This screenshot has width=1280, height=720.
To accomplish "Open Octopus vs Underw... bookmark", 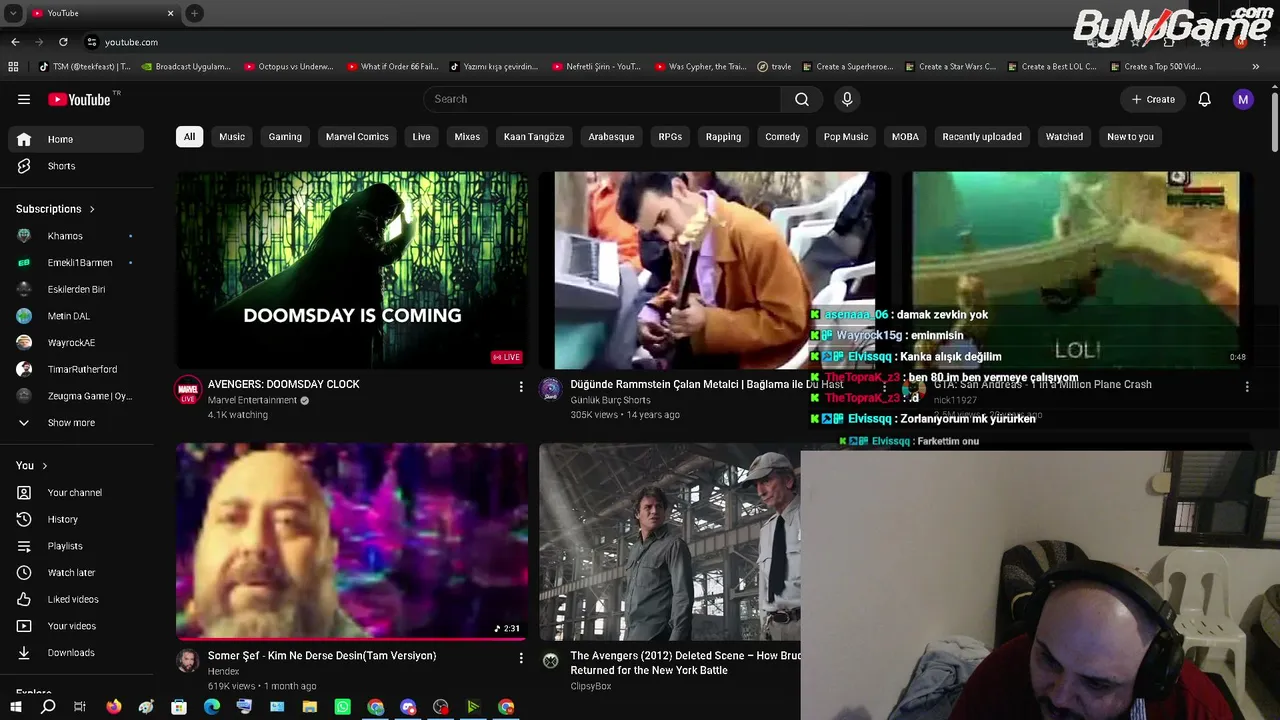I will 288,67.
